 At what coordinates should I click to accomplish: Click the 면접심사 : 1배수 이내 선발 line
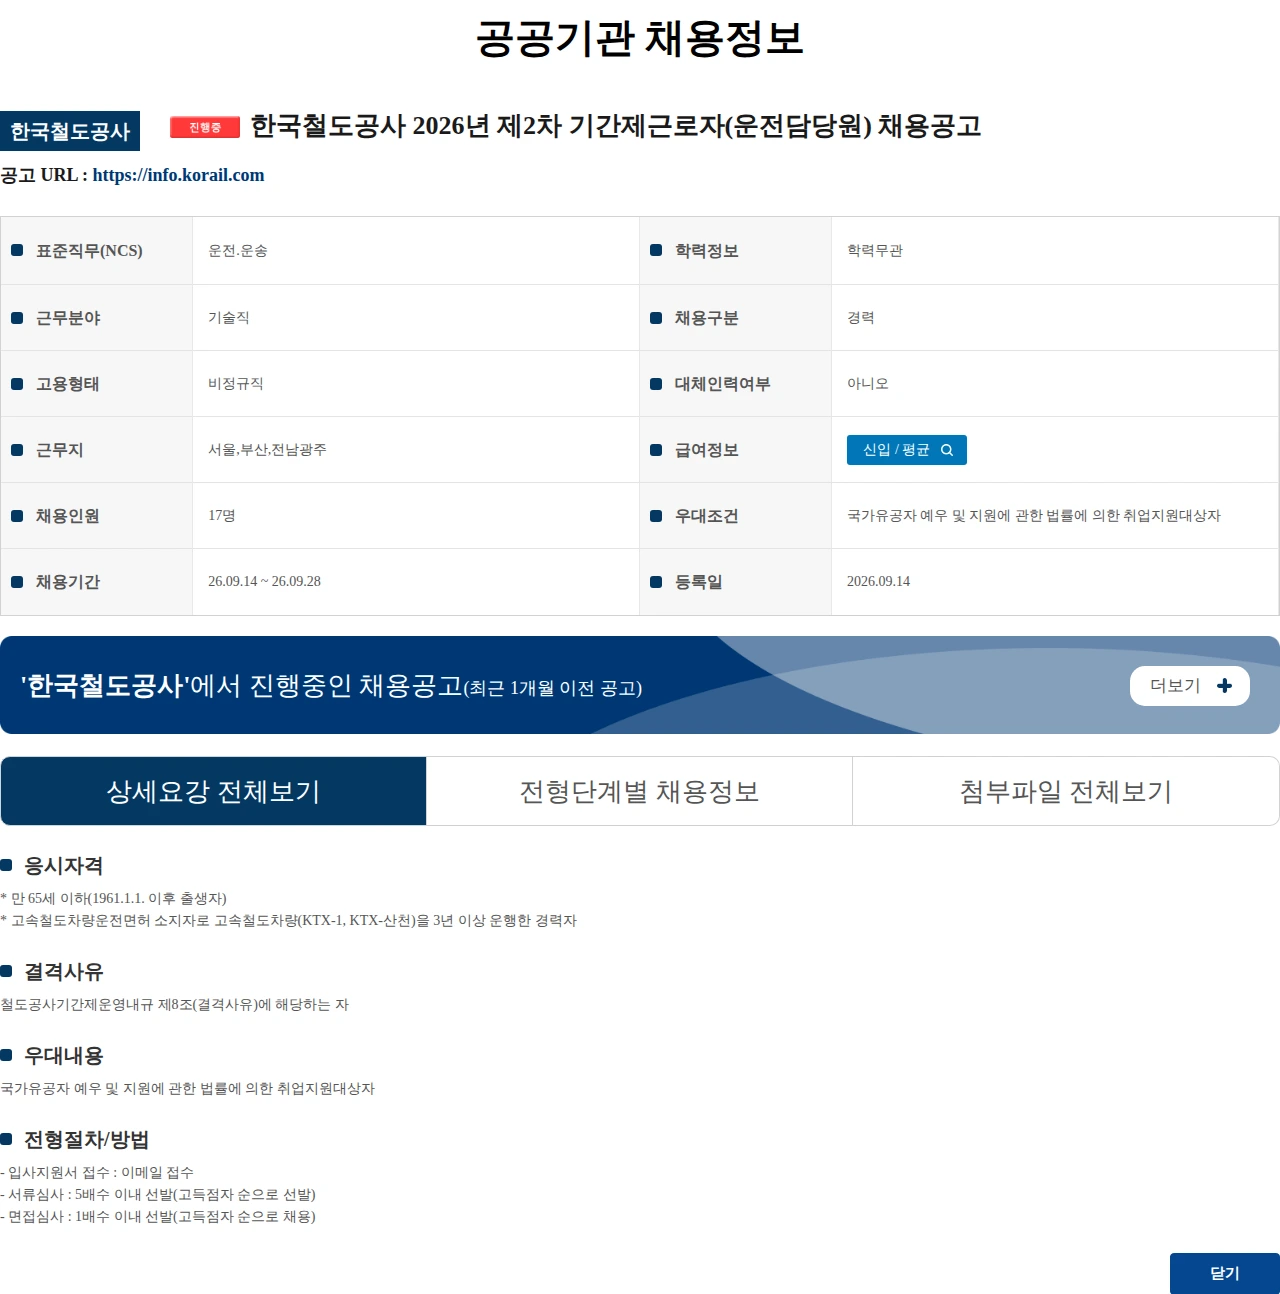point(158,1217)
